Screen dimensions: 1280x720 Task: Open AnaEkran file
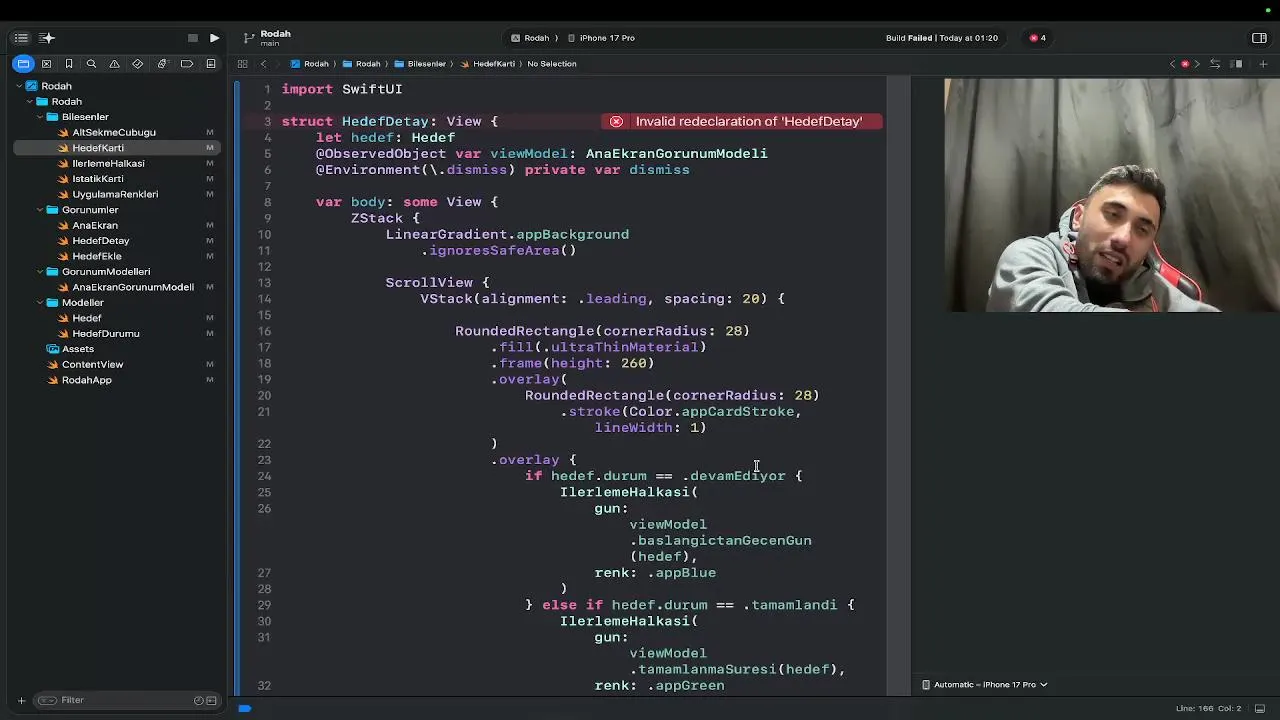95,225
